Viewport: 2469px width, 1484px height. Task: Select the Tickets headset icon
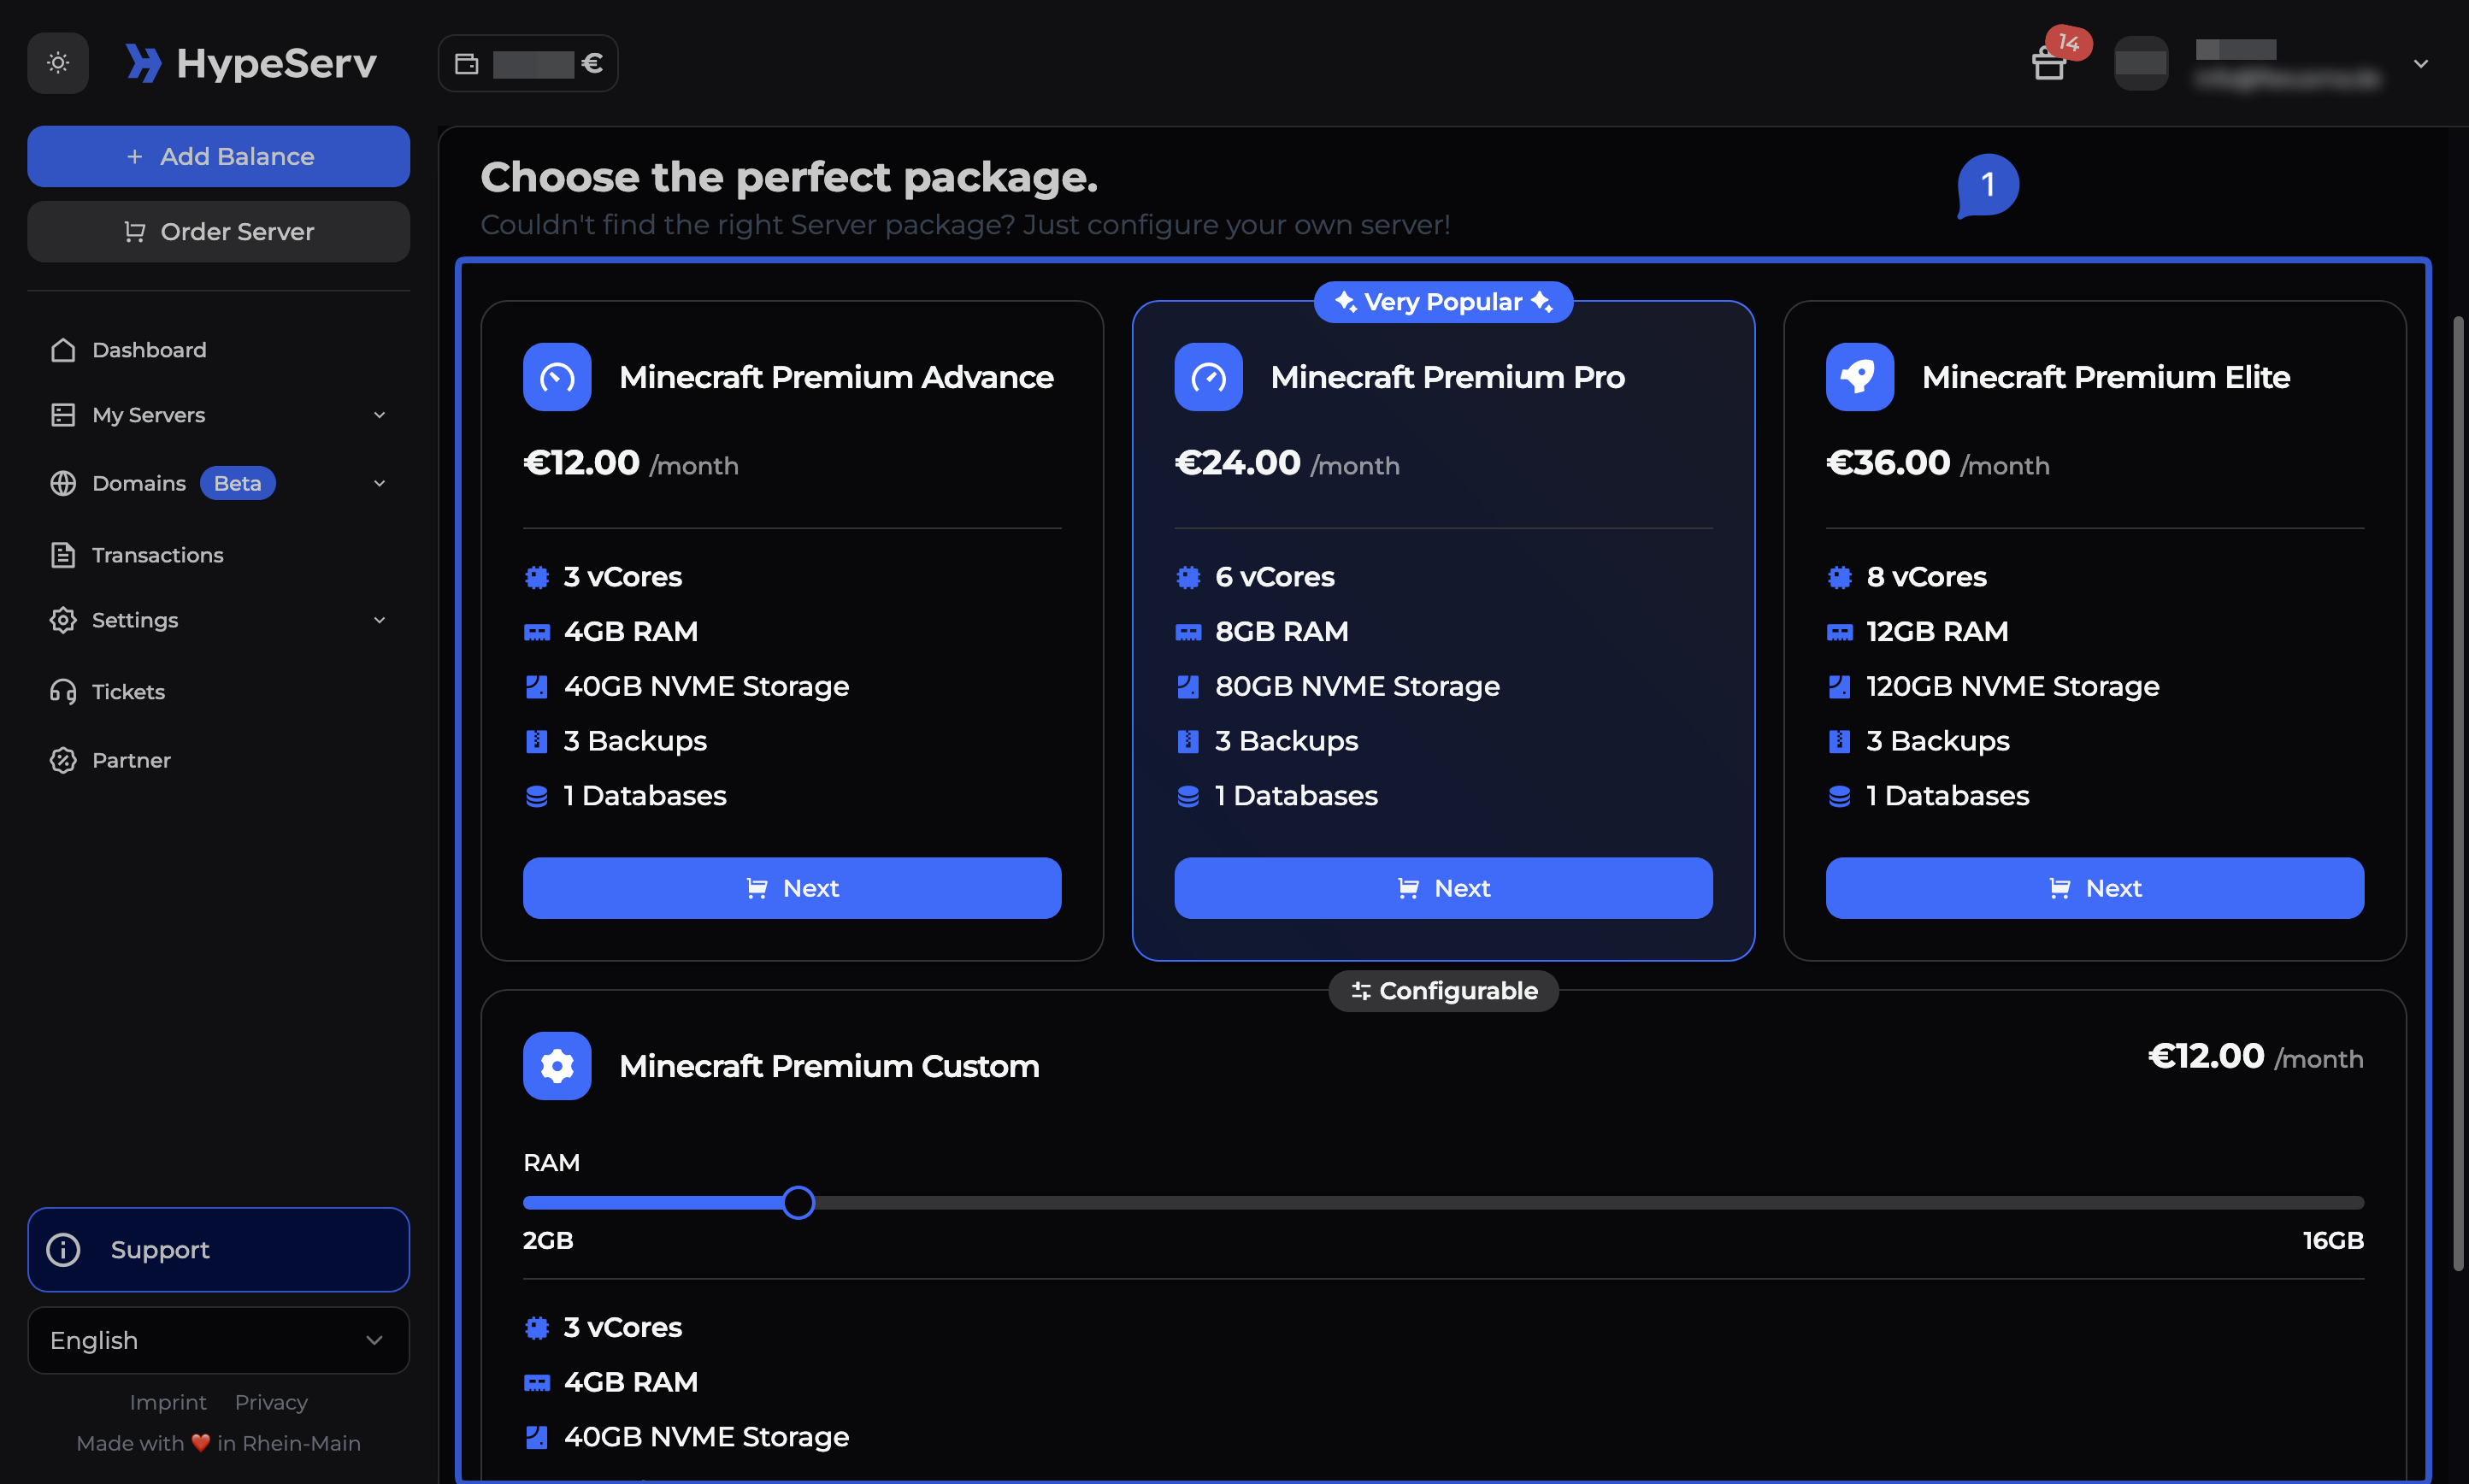pyautogui.click(x=63, y=691)
